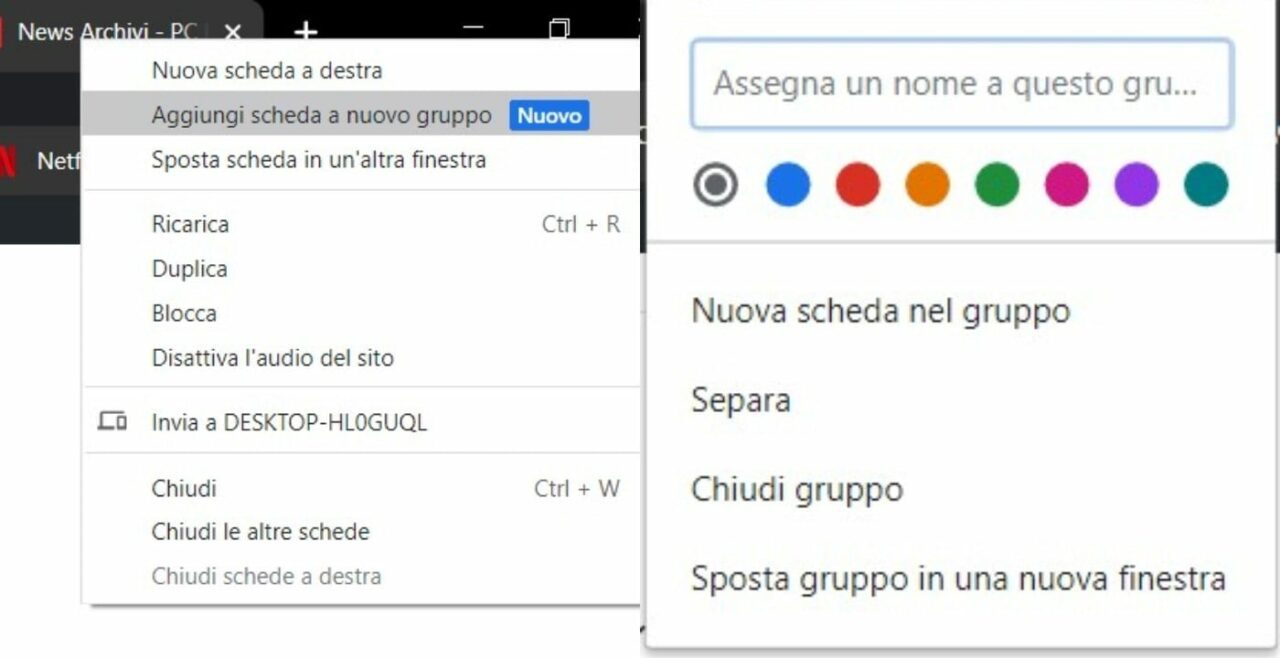The width and height of the screenshot is (1280, 658).
Task: Close the News Archivi tab
Action: point(232,32)
